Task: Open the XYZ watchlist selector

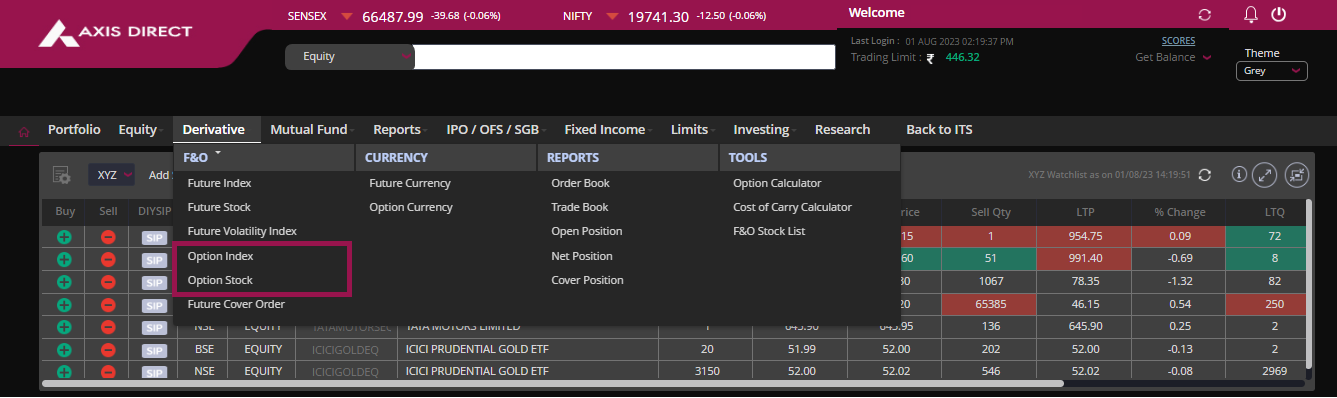Action: coord(111,175)
